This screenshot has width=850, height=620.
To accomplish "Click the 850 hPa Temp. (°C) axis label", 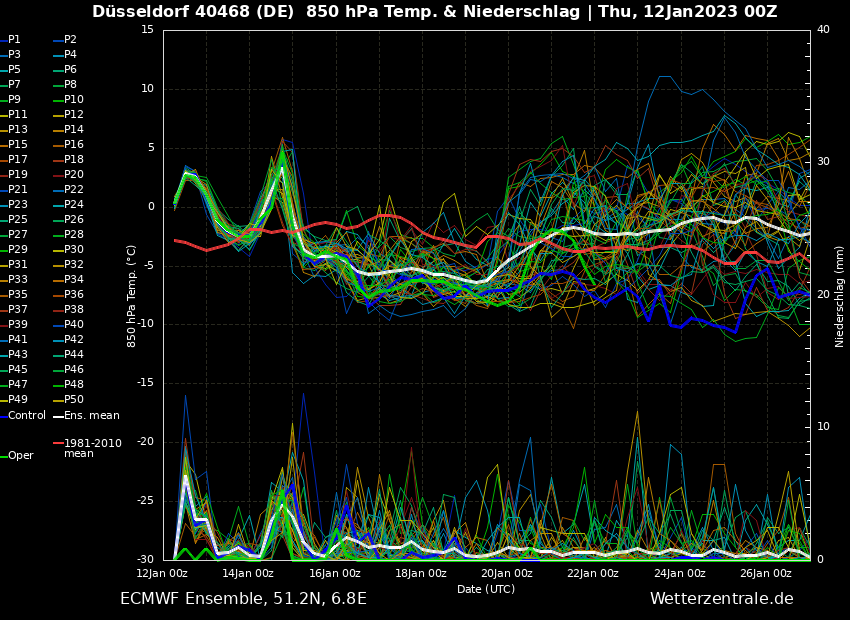I will pyautogui.click(x=132, y=296).
